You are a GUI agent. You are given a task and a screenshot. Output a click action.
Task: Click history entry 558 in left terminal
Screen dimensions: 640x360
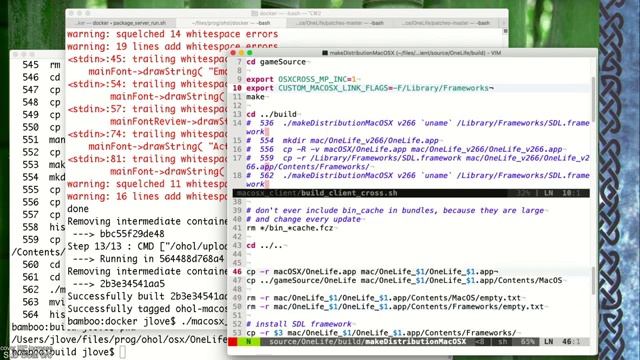43,227
